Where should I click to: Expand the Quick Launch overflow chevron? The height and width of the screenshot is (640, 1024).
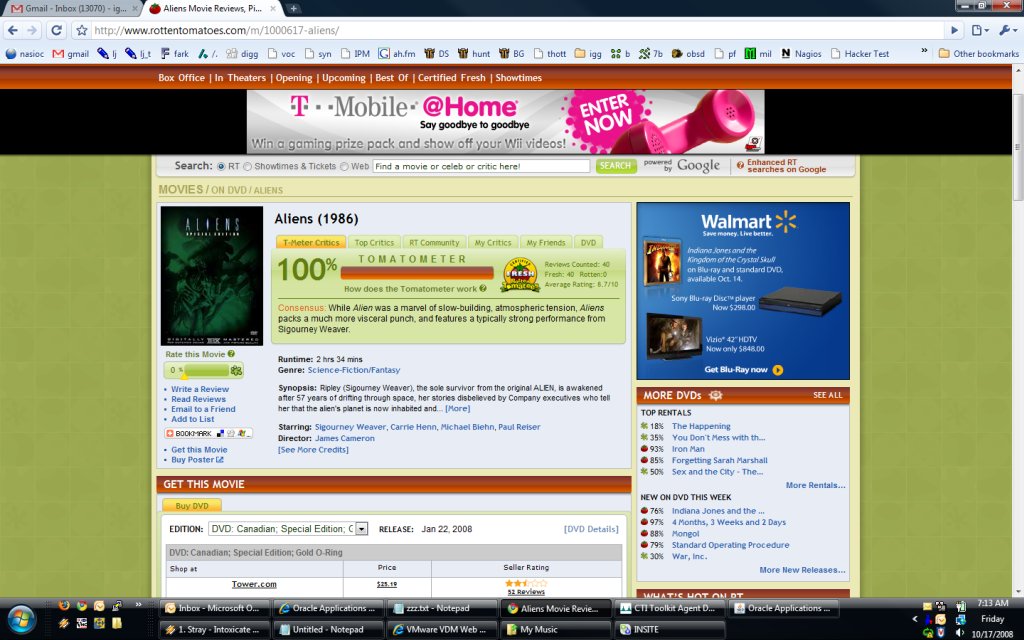[x=138, y=605]
